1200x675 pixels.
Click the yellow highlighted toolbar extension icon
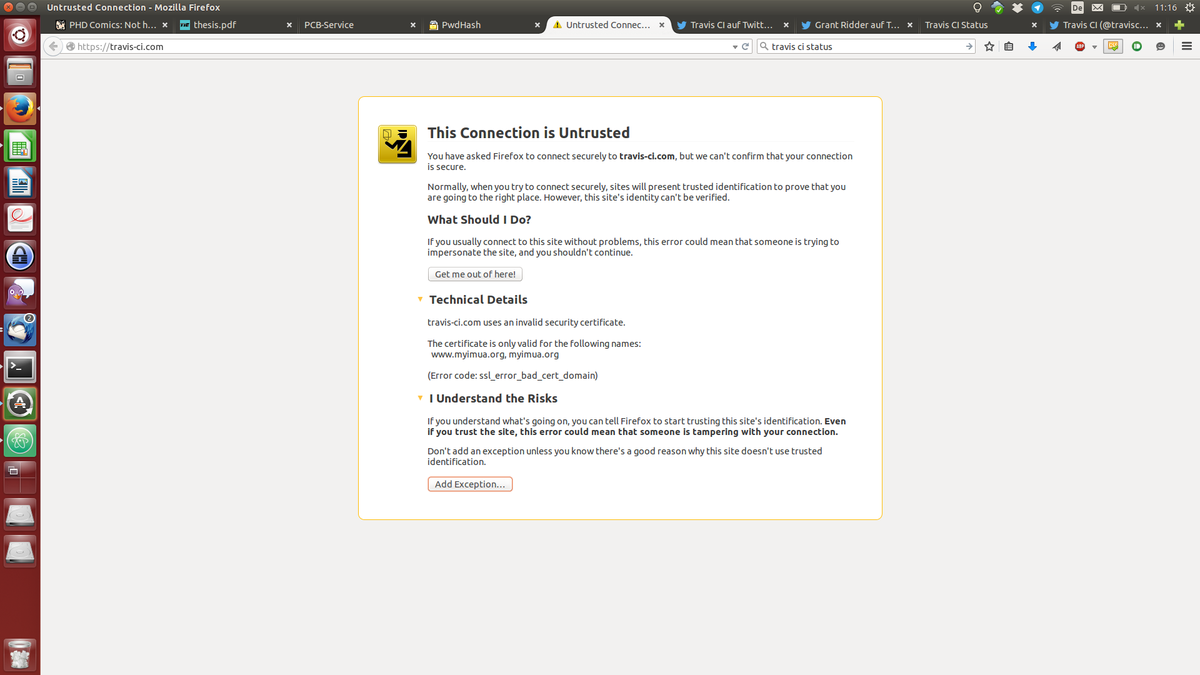(x=1113, y=46)
